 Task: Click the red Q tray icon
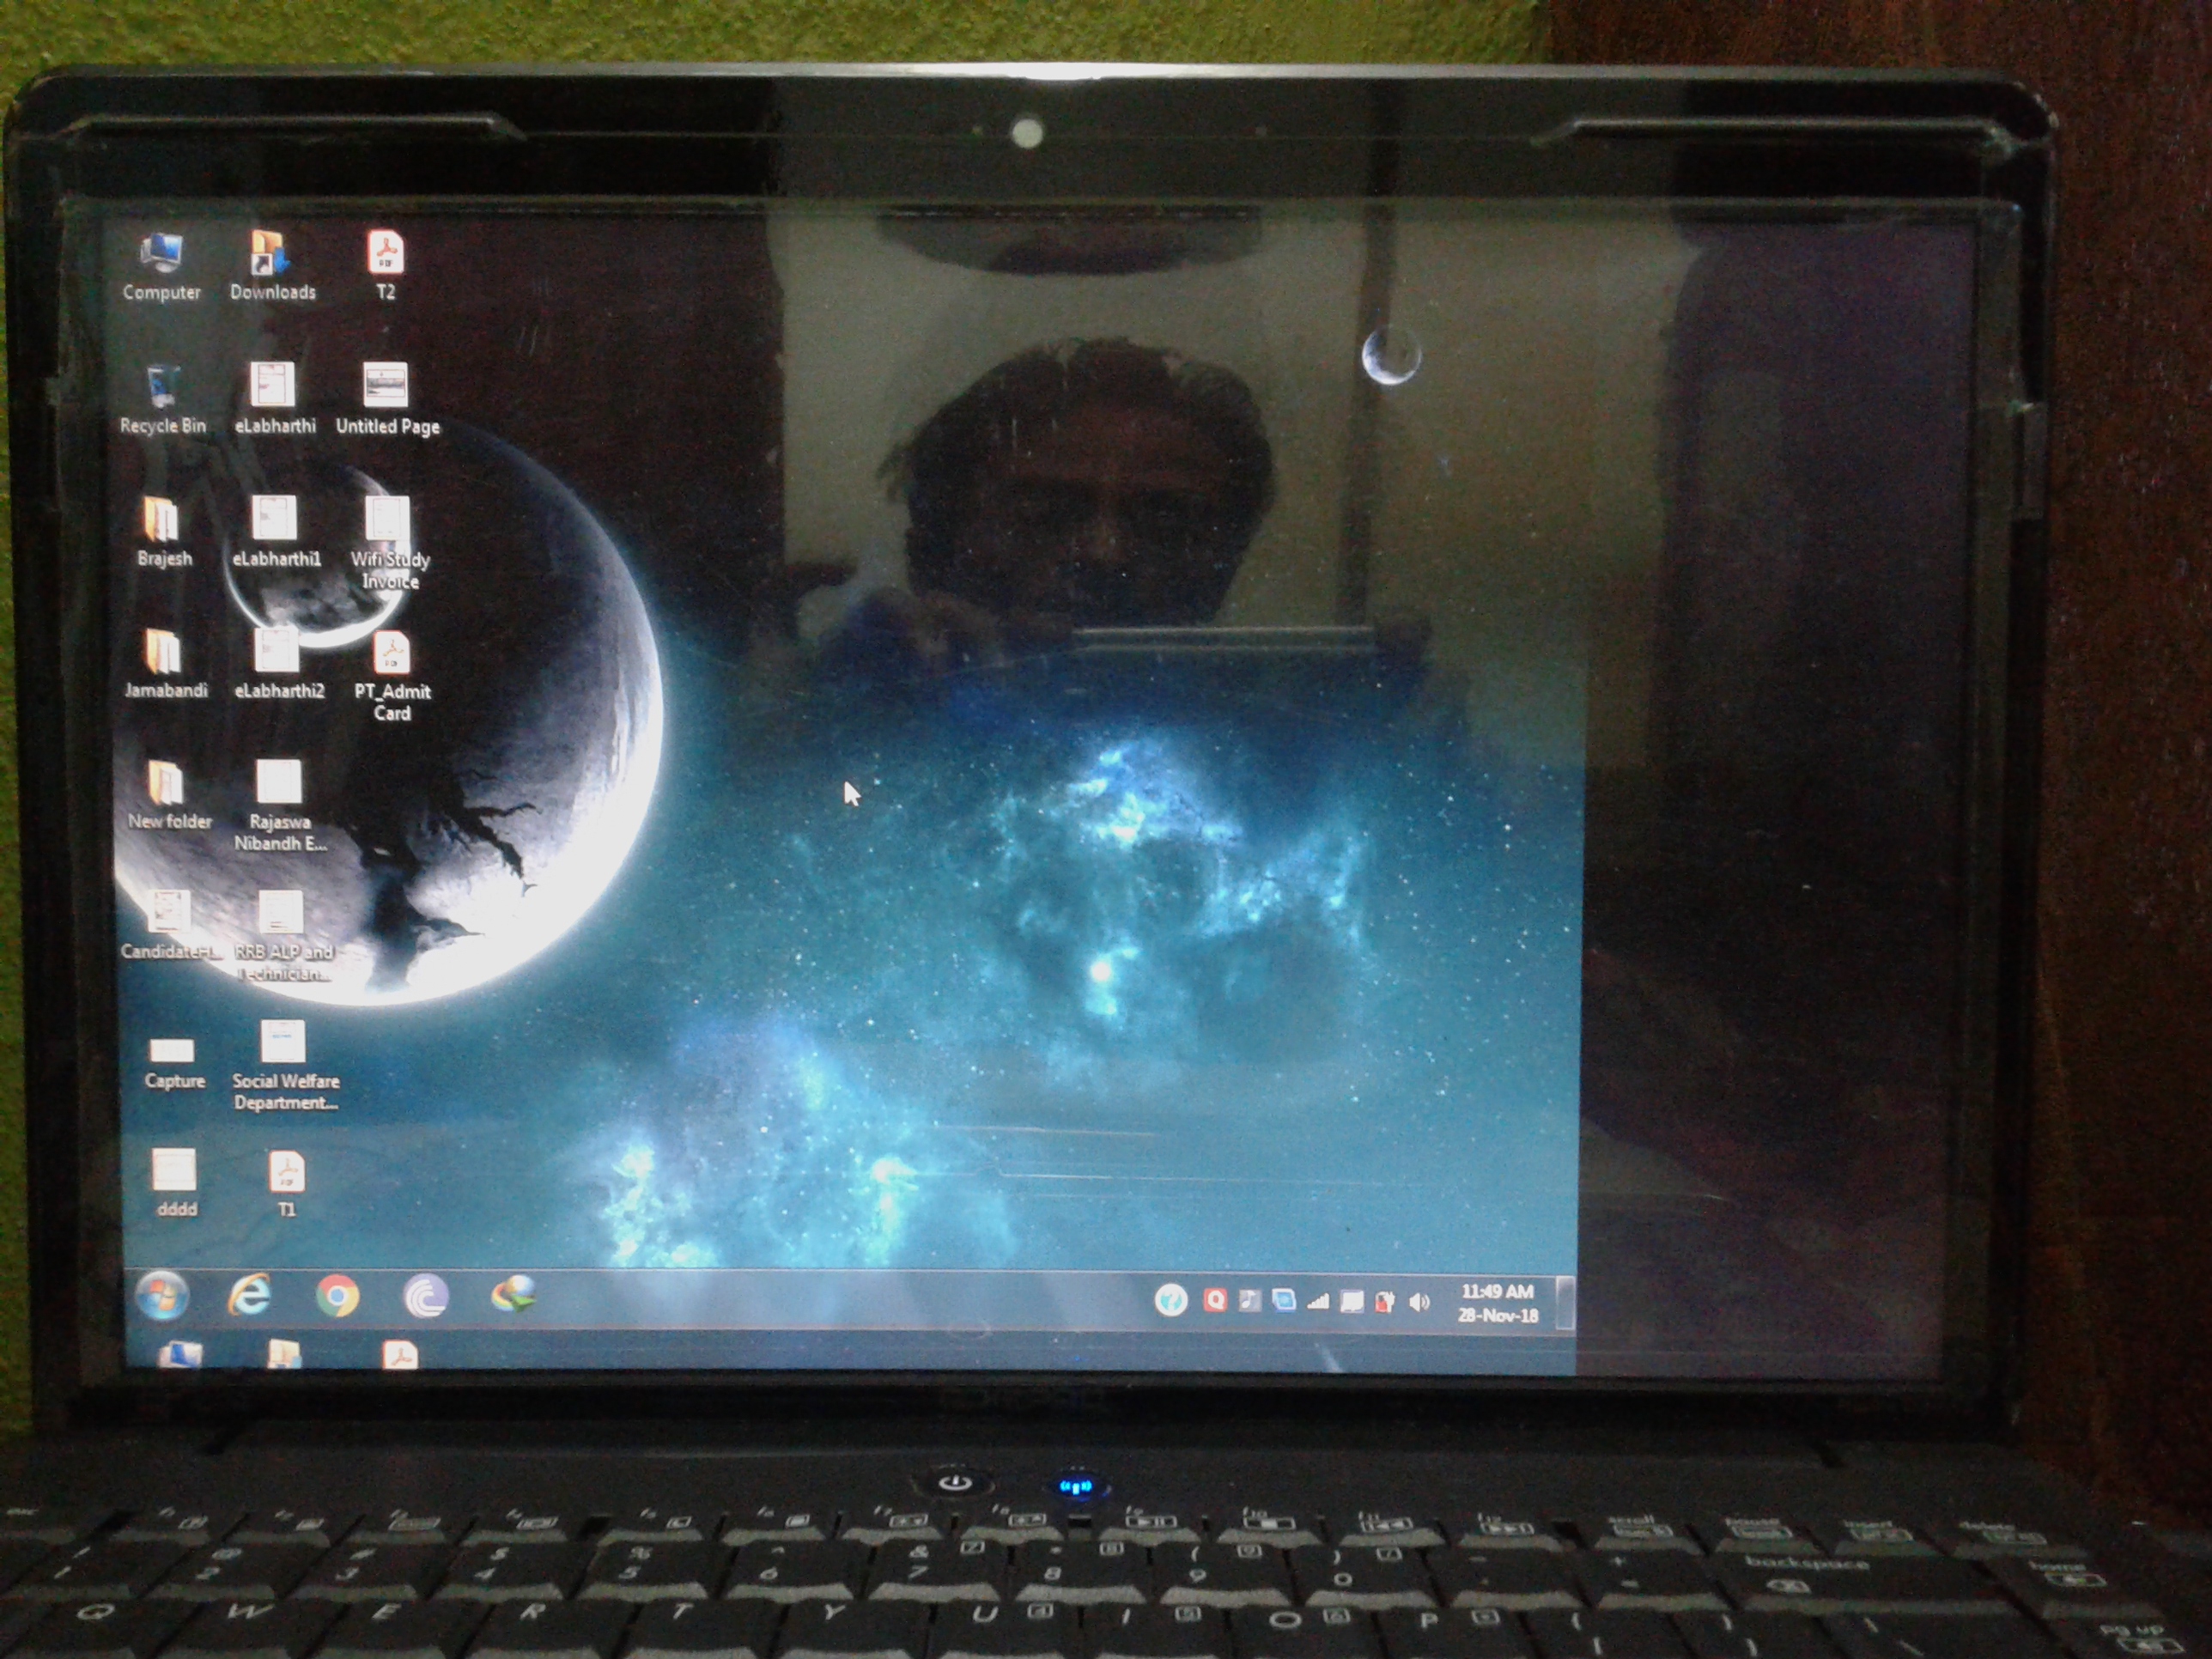pyautogui.click(x=1215, y=1300)
